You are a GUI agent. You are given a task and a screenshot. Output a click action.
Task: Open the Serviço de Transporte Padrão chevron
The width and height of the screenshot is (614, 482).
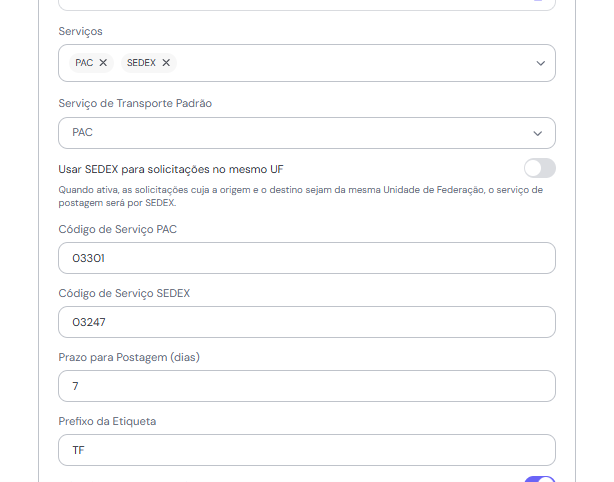[537, 133]
